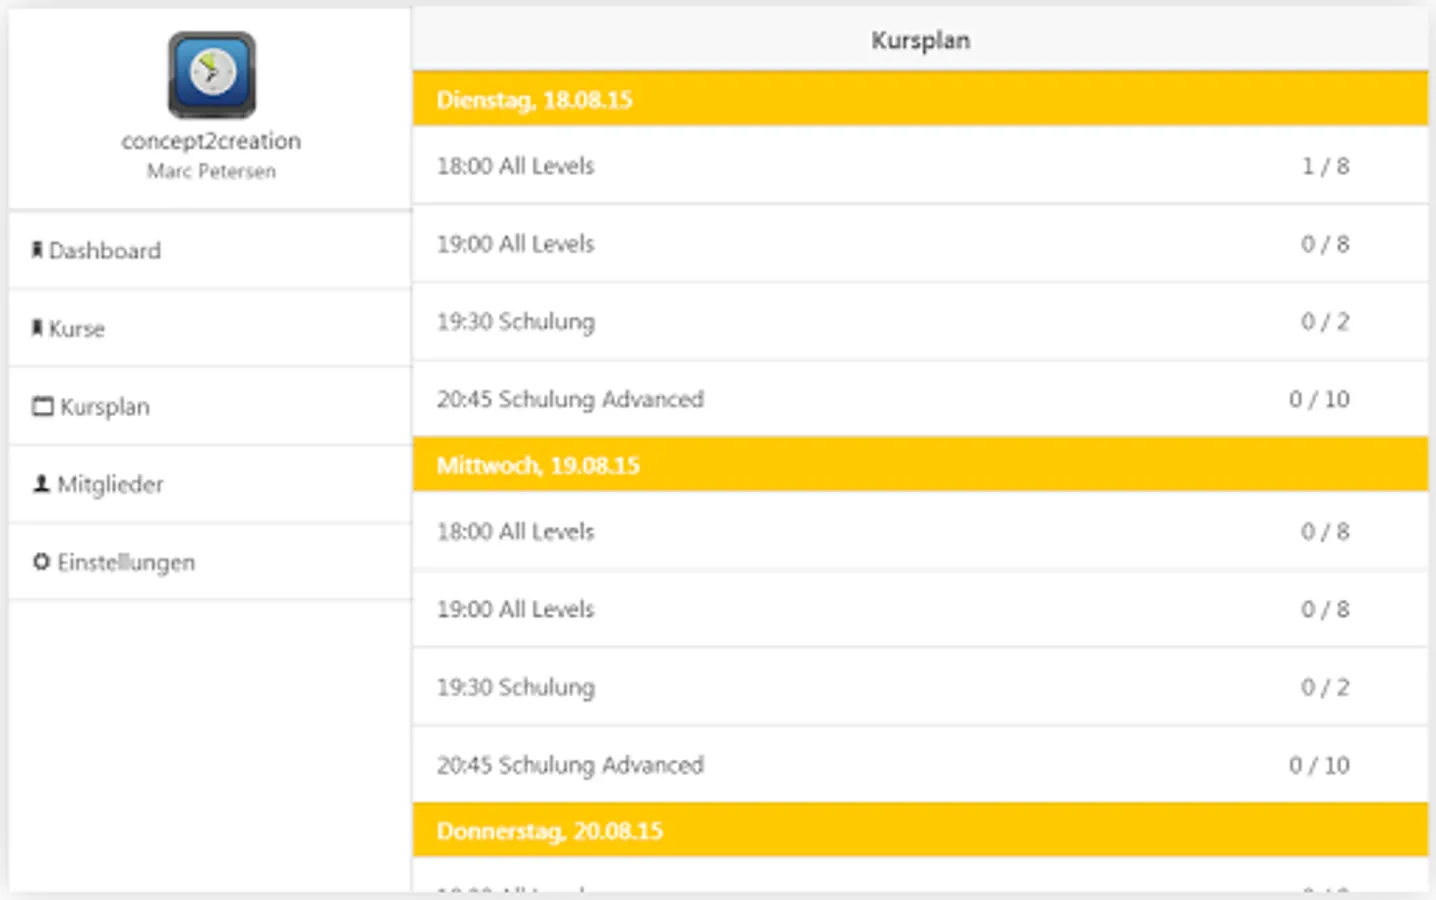Click the Marc Petersen user name

click(211, 172)
